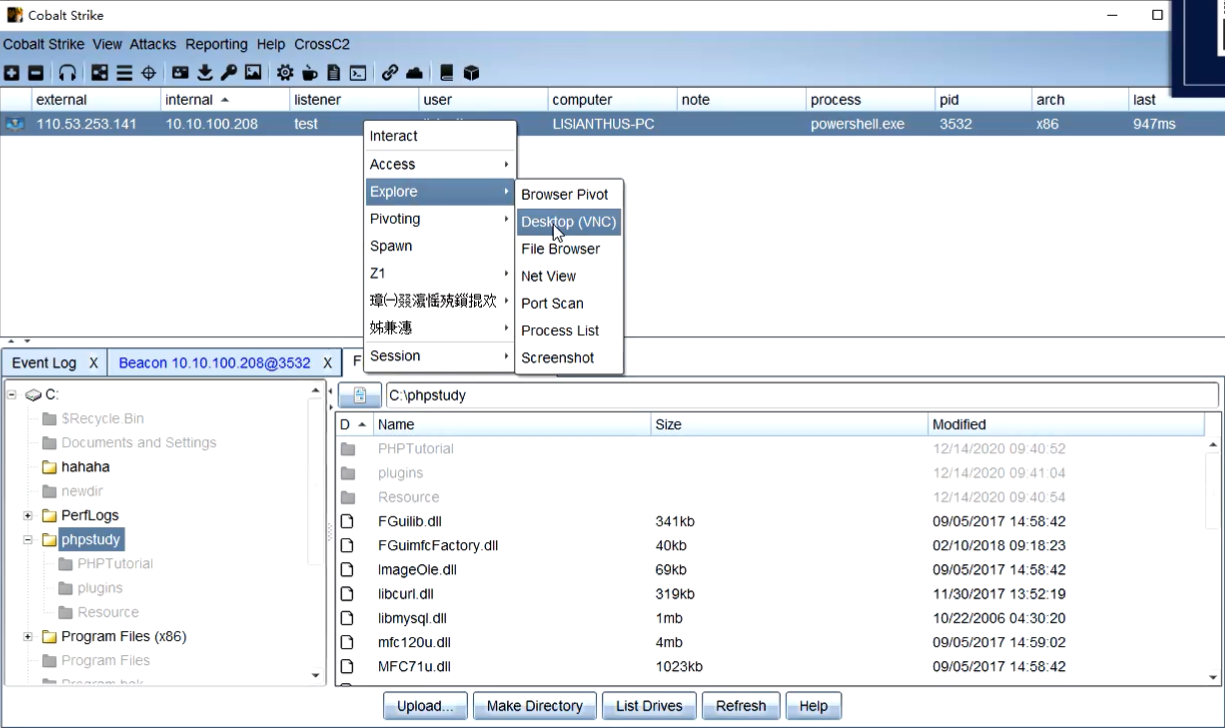Click the folder tree scrollbar down arrow
This screenshot has width=1225, height=728.
coord(316,676)
